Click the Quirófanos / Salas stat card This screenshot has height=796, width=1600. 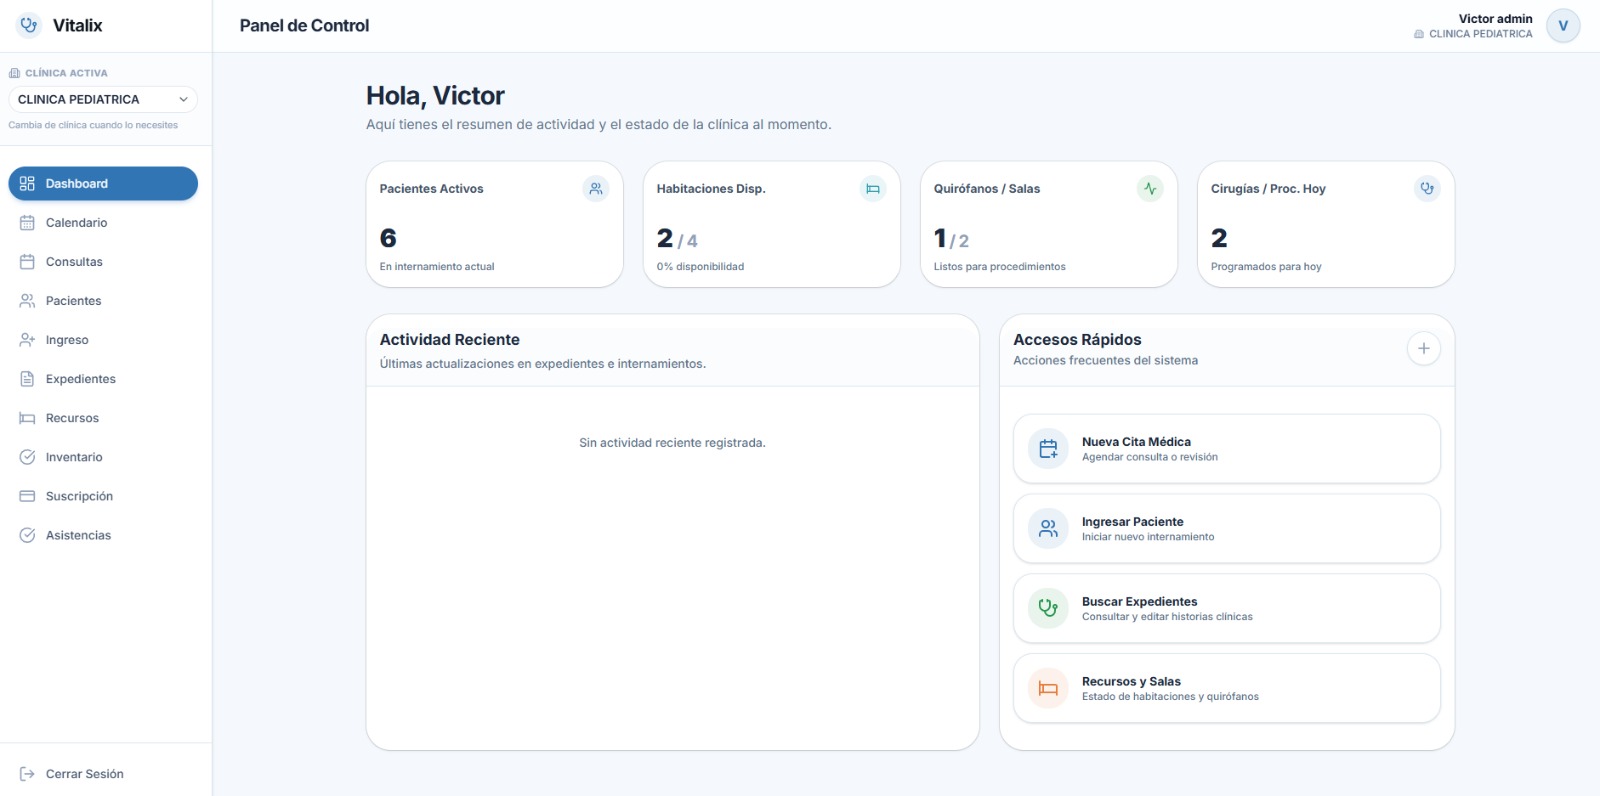point(1049,224)
